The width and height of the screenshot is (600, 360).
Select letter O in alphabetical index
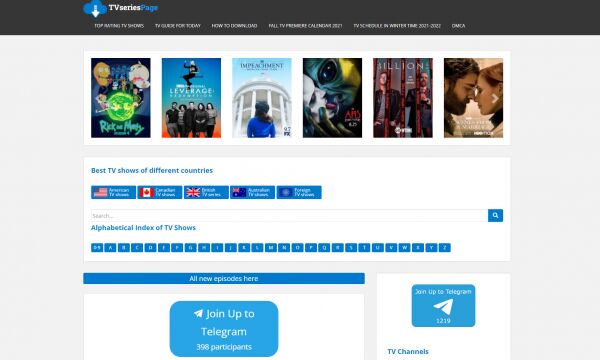coord(297,248)
